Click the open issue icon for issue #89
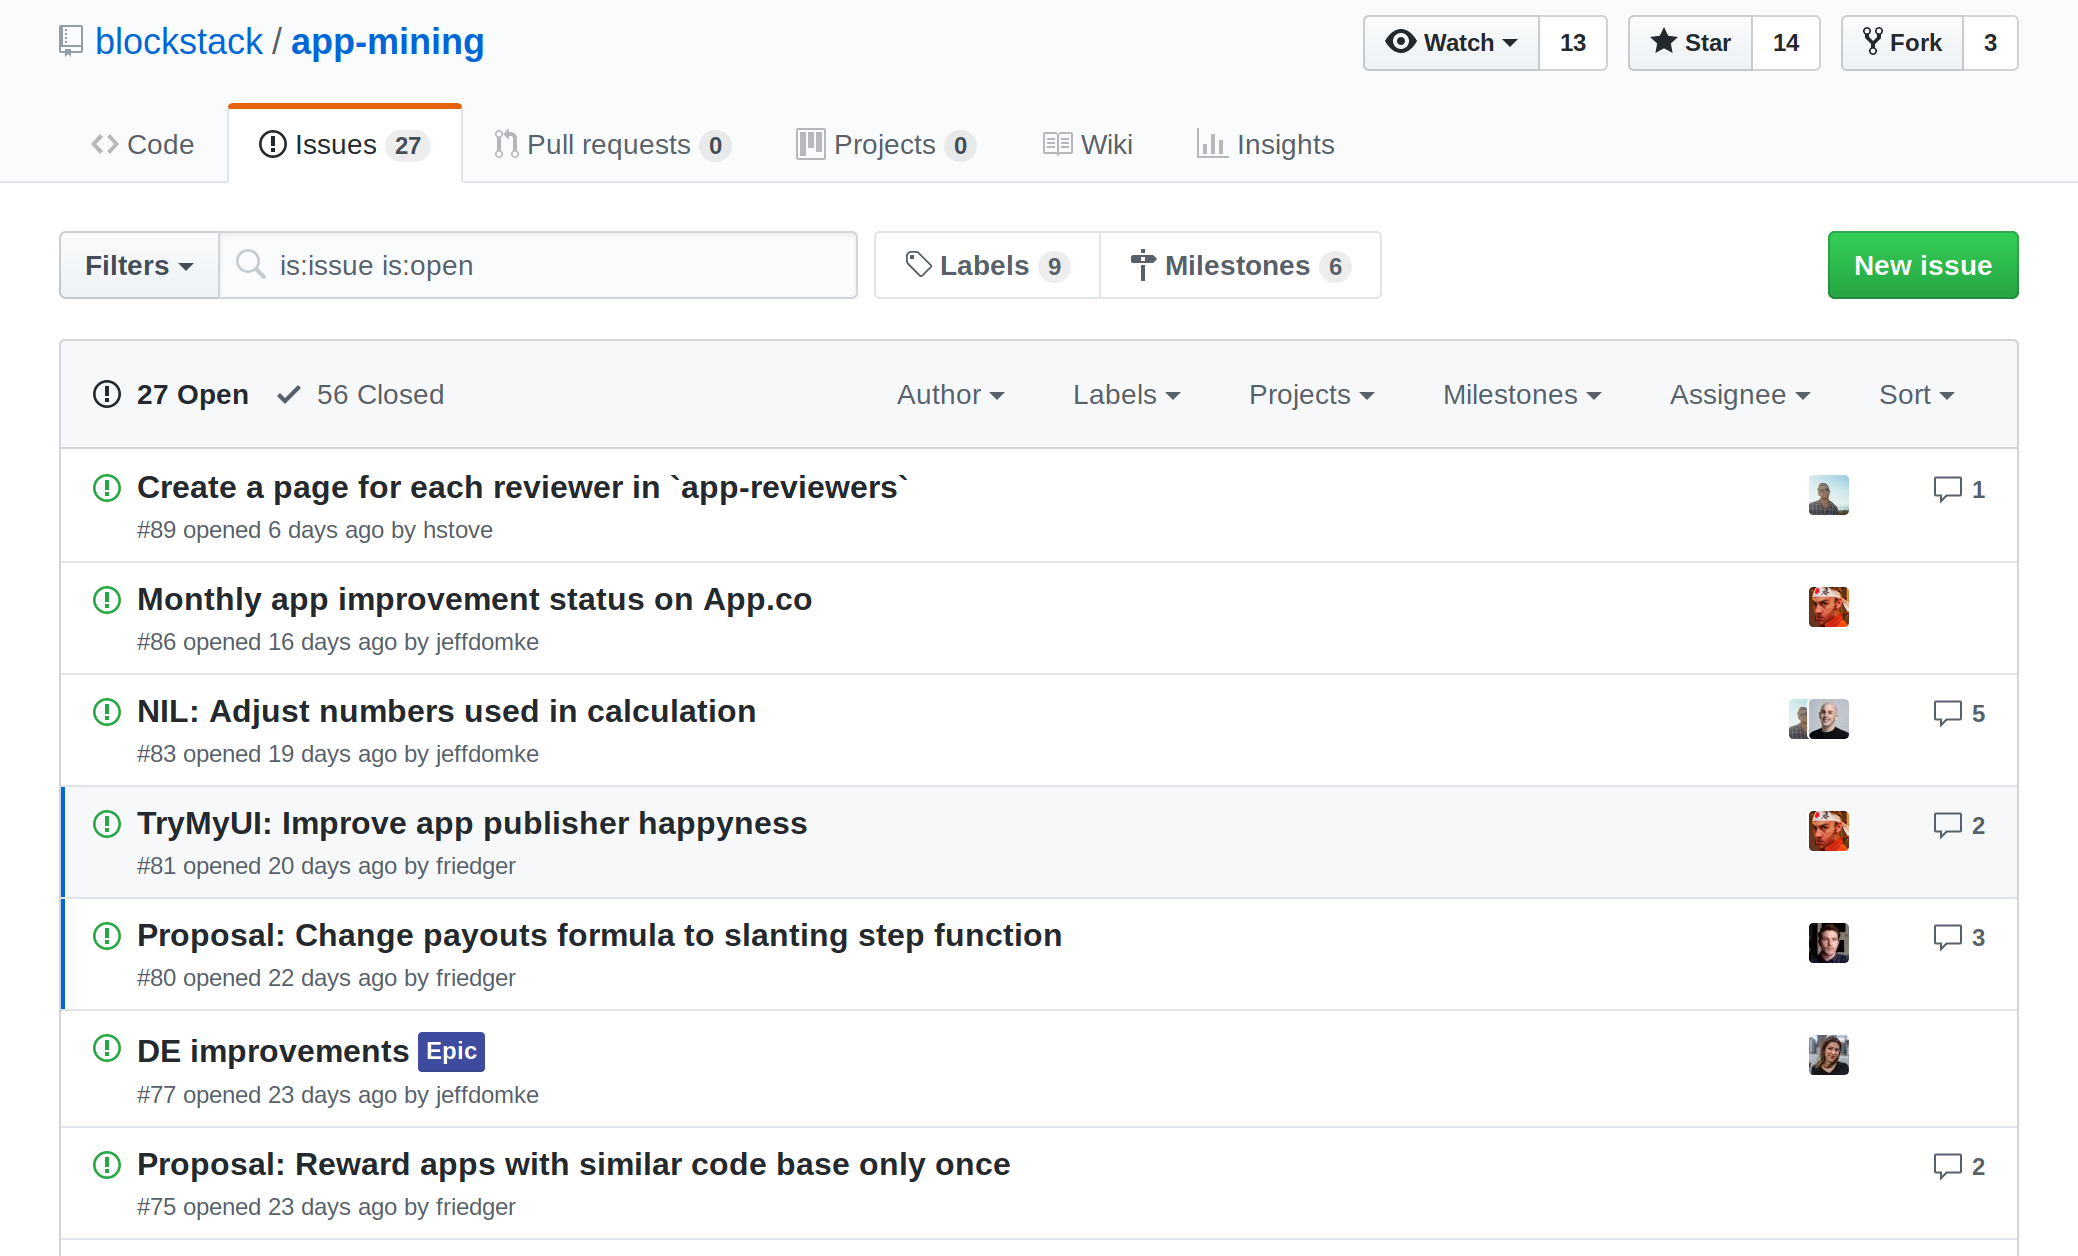 point(107,488)
